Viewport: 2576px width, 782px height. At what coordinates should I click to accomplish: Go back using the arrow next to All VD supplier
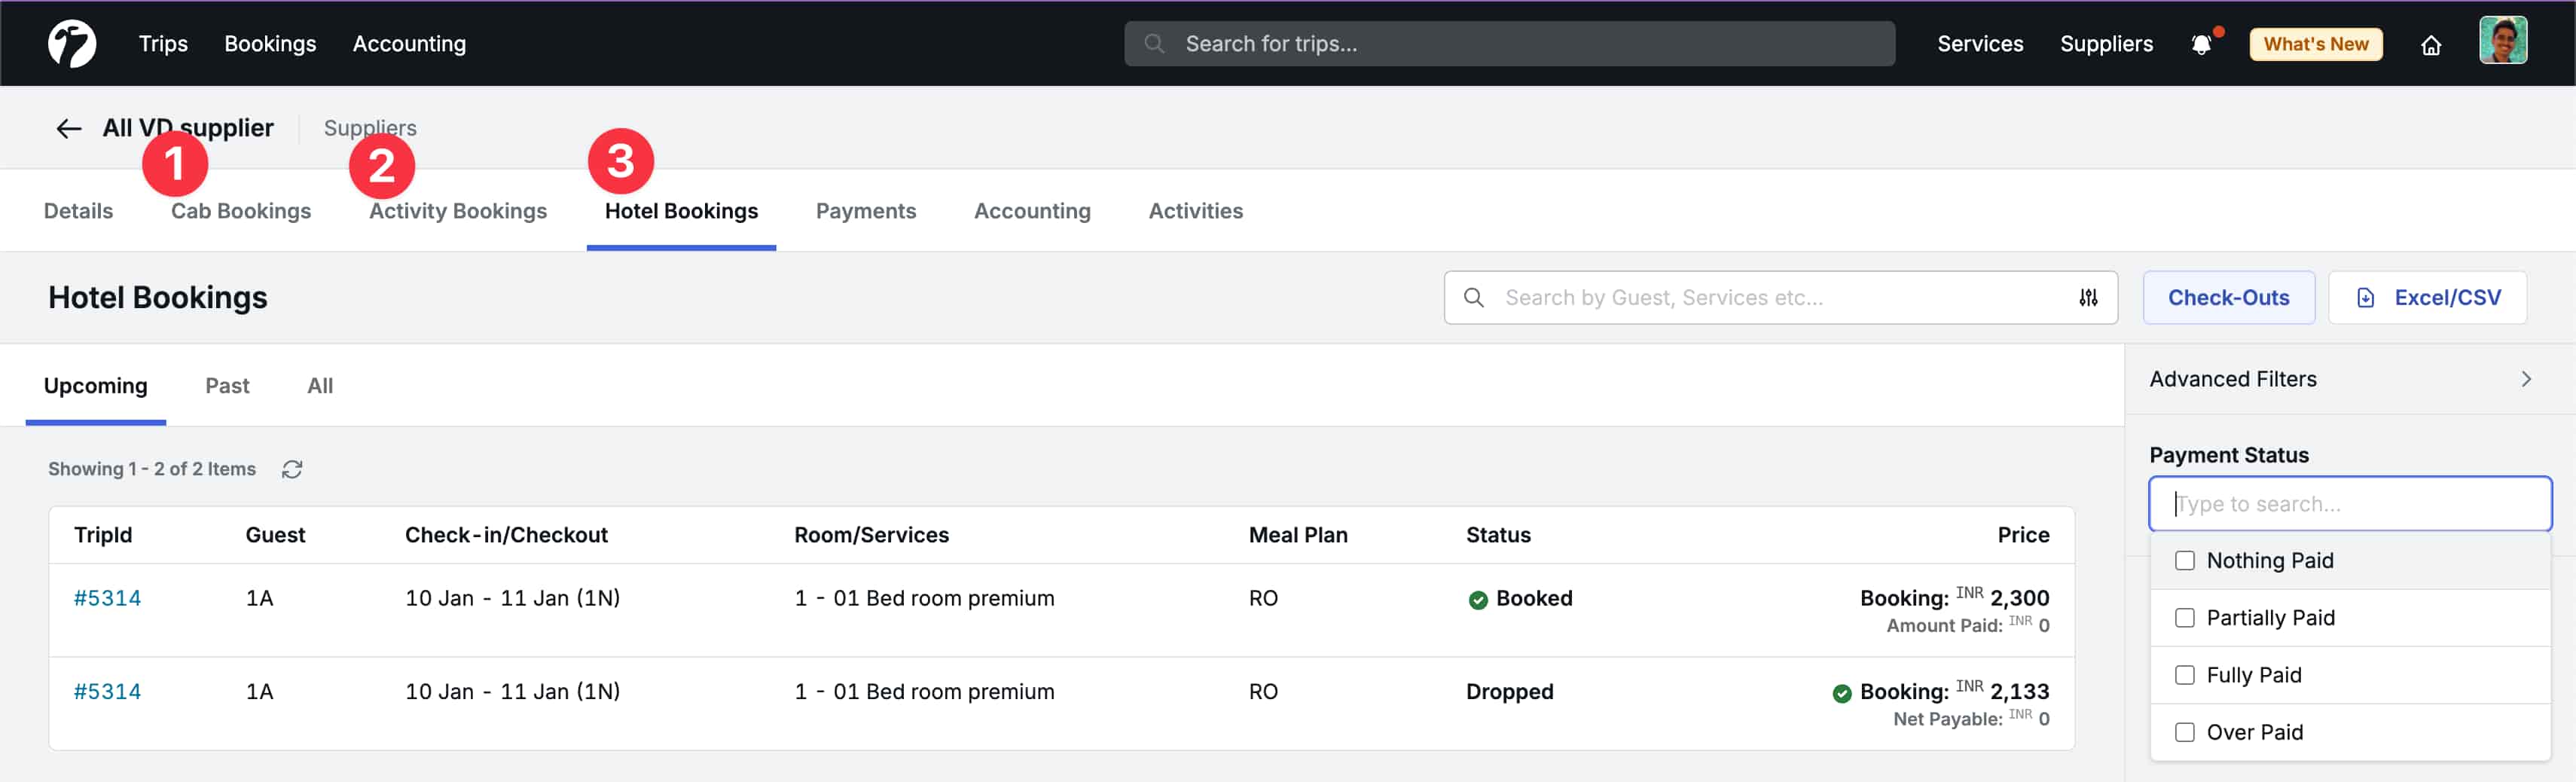tap(67, 128)
